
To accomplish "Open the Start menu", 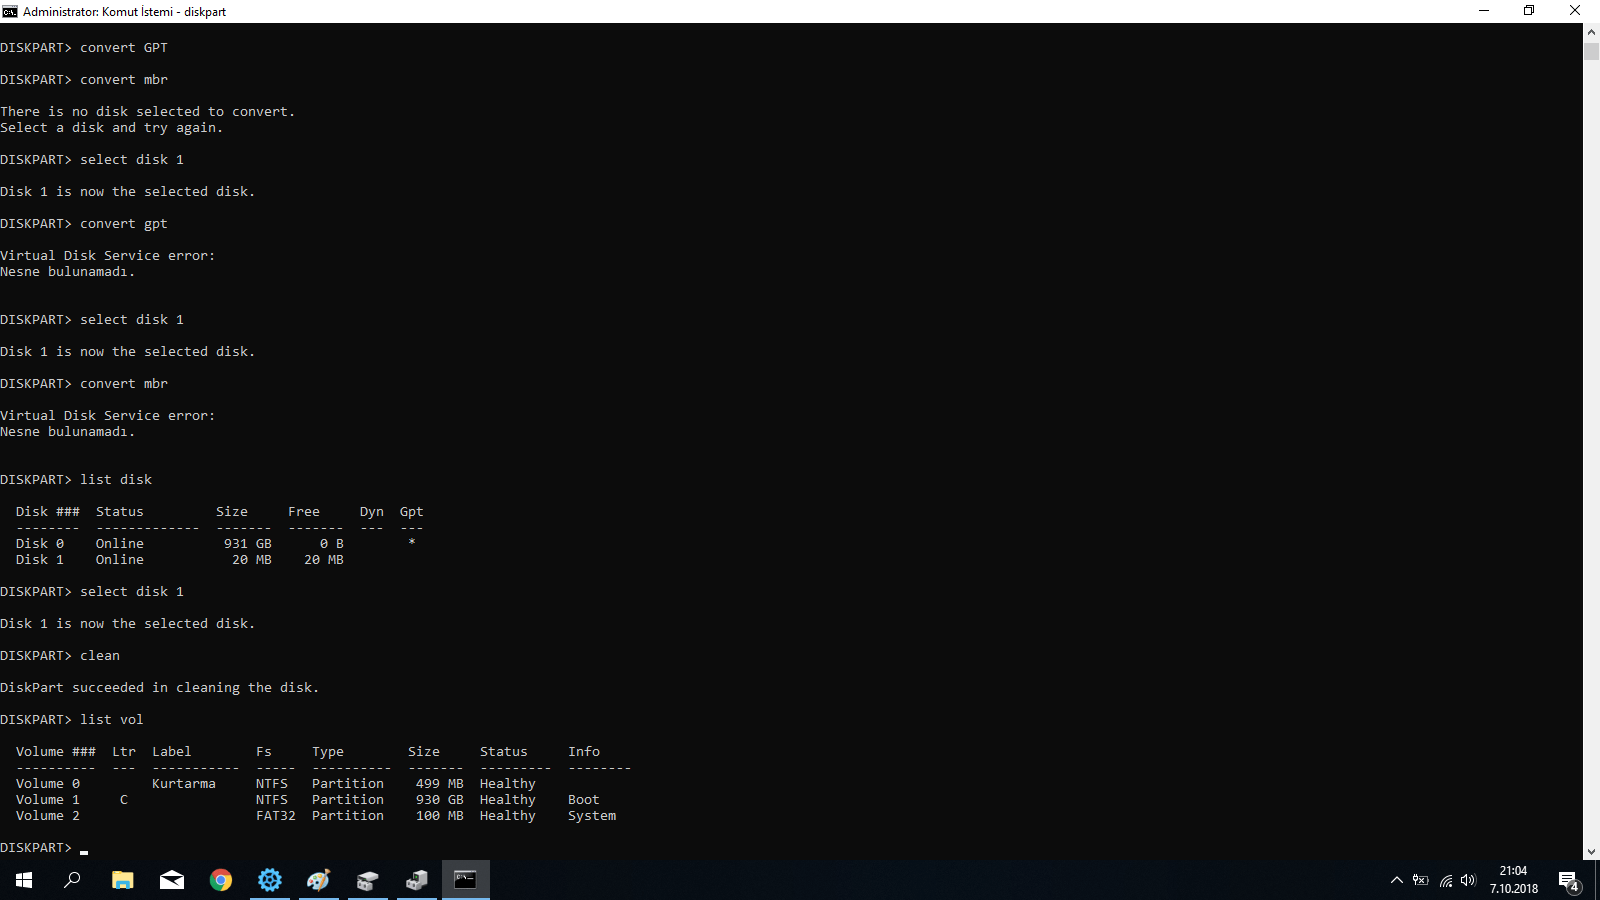I will click(x=22, y=881).
